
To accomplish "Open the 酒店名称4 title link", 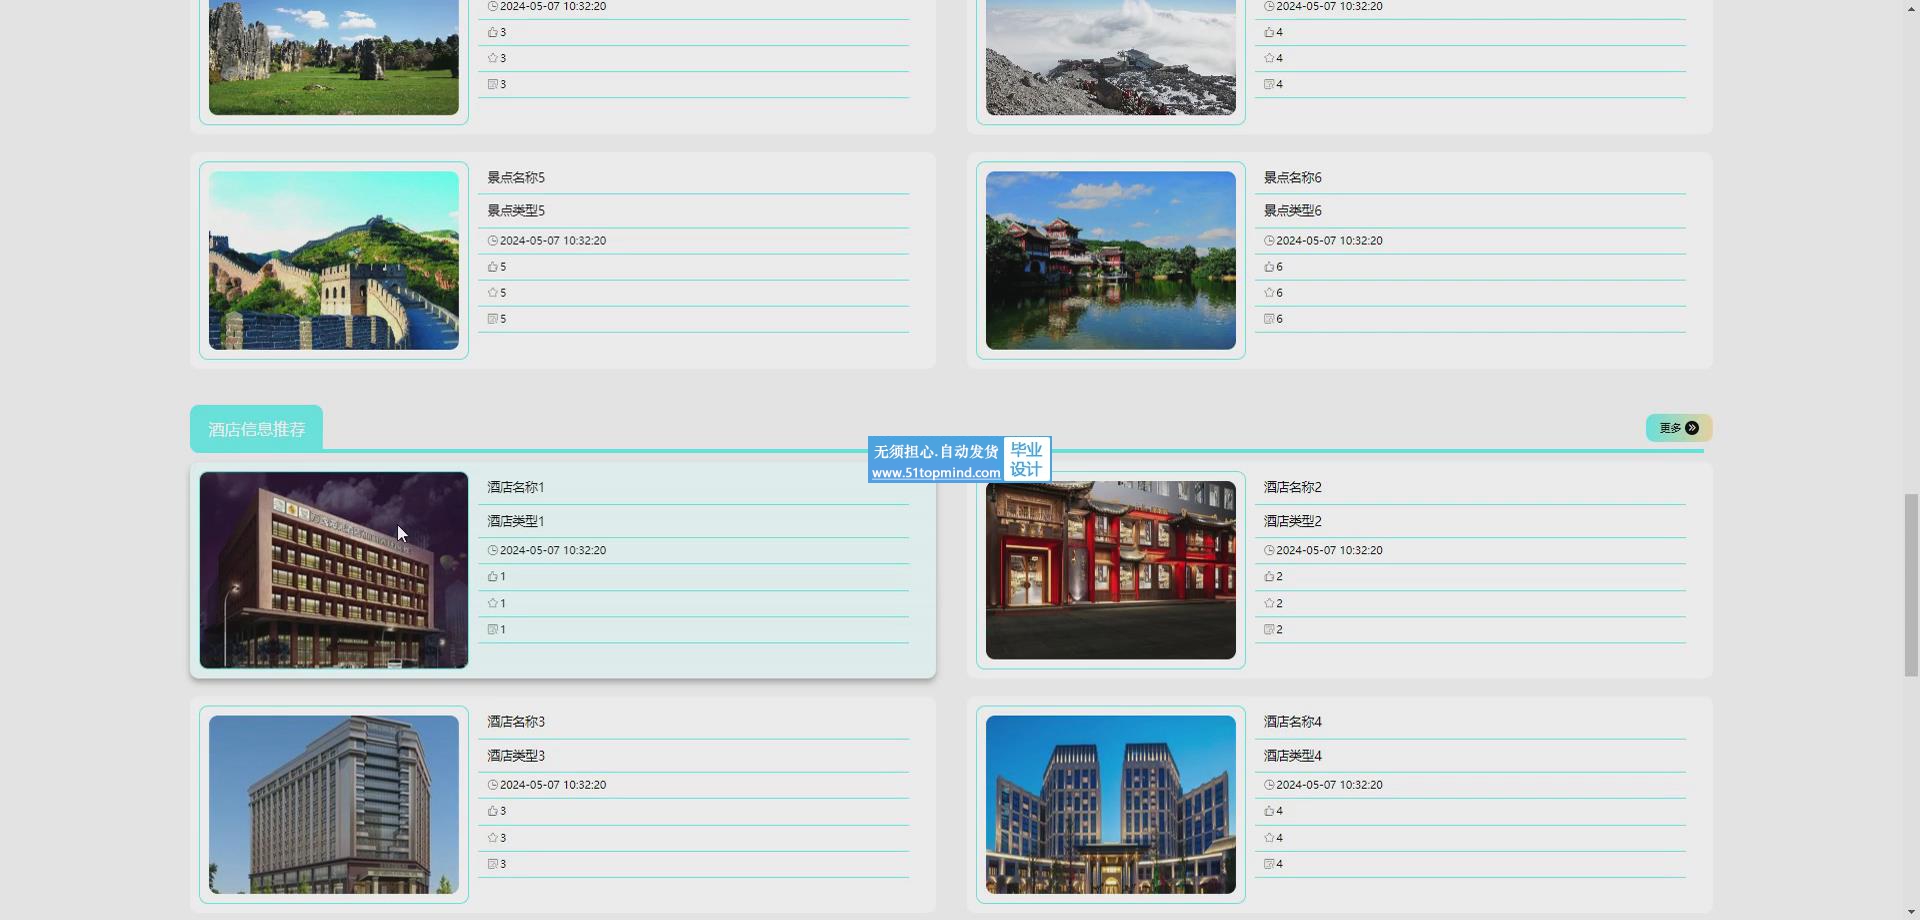I will point(1293,722).
